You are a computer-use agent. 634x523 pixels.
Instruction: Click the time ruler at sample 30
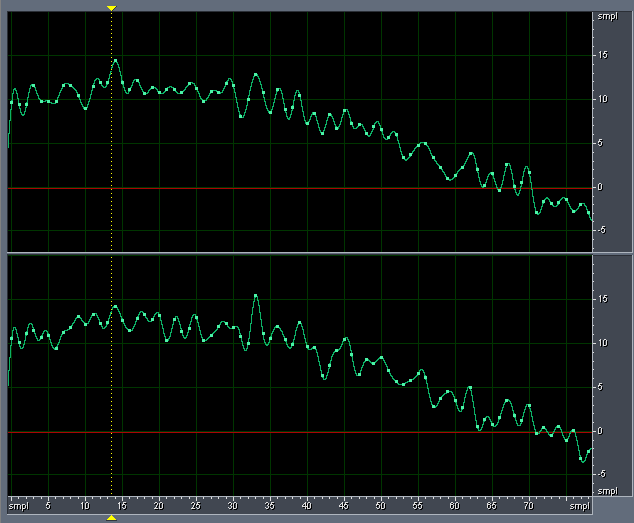[x=233, y=506]
